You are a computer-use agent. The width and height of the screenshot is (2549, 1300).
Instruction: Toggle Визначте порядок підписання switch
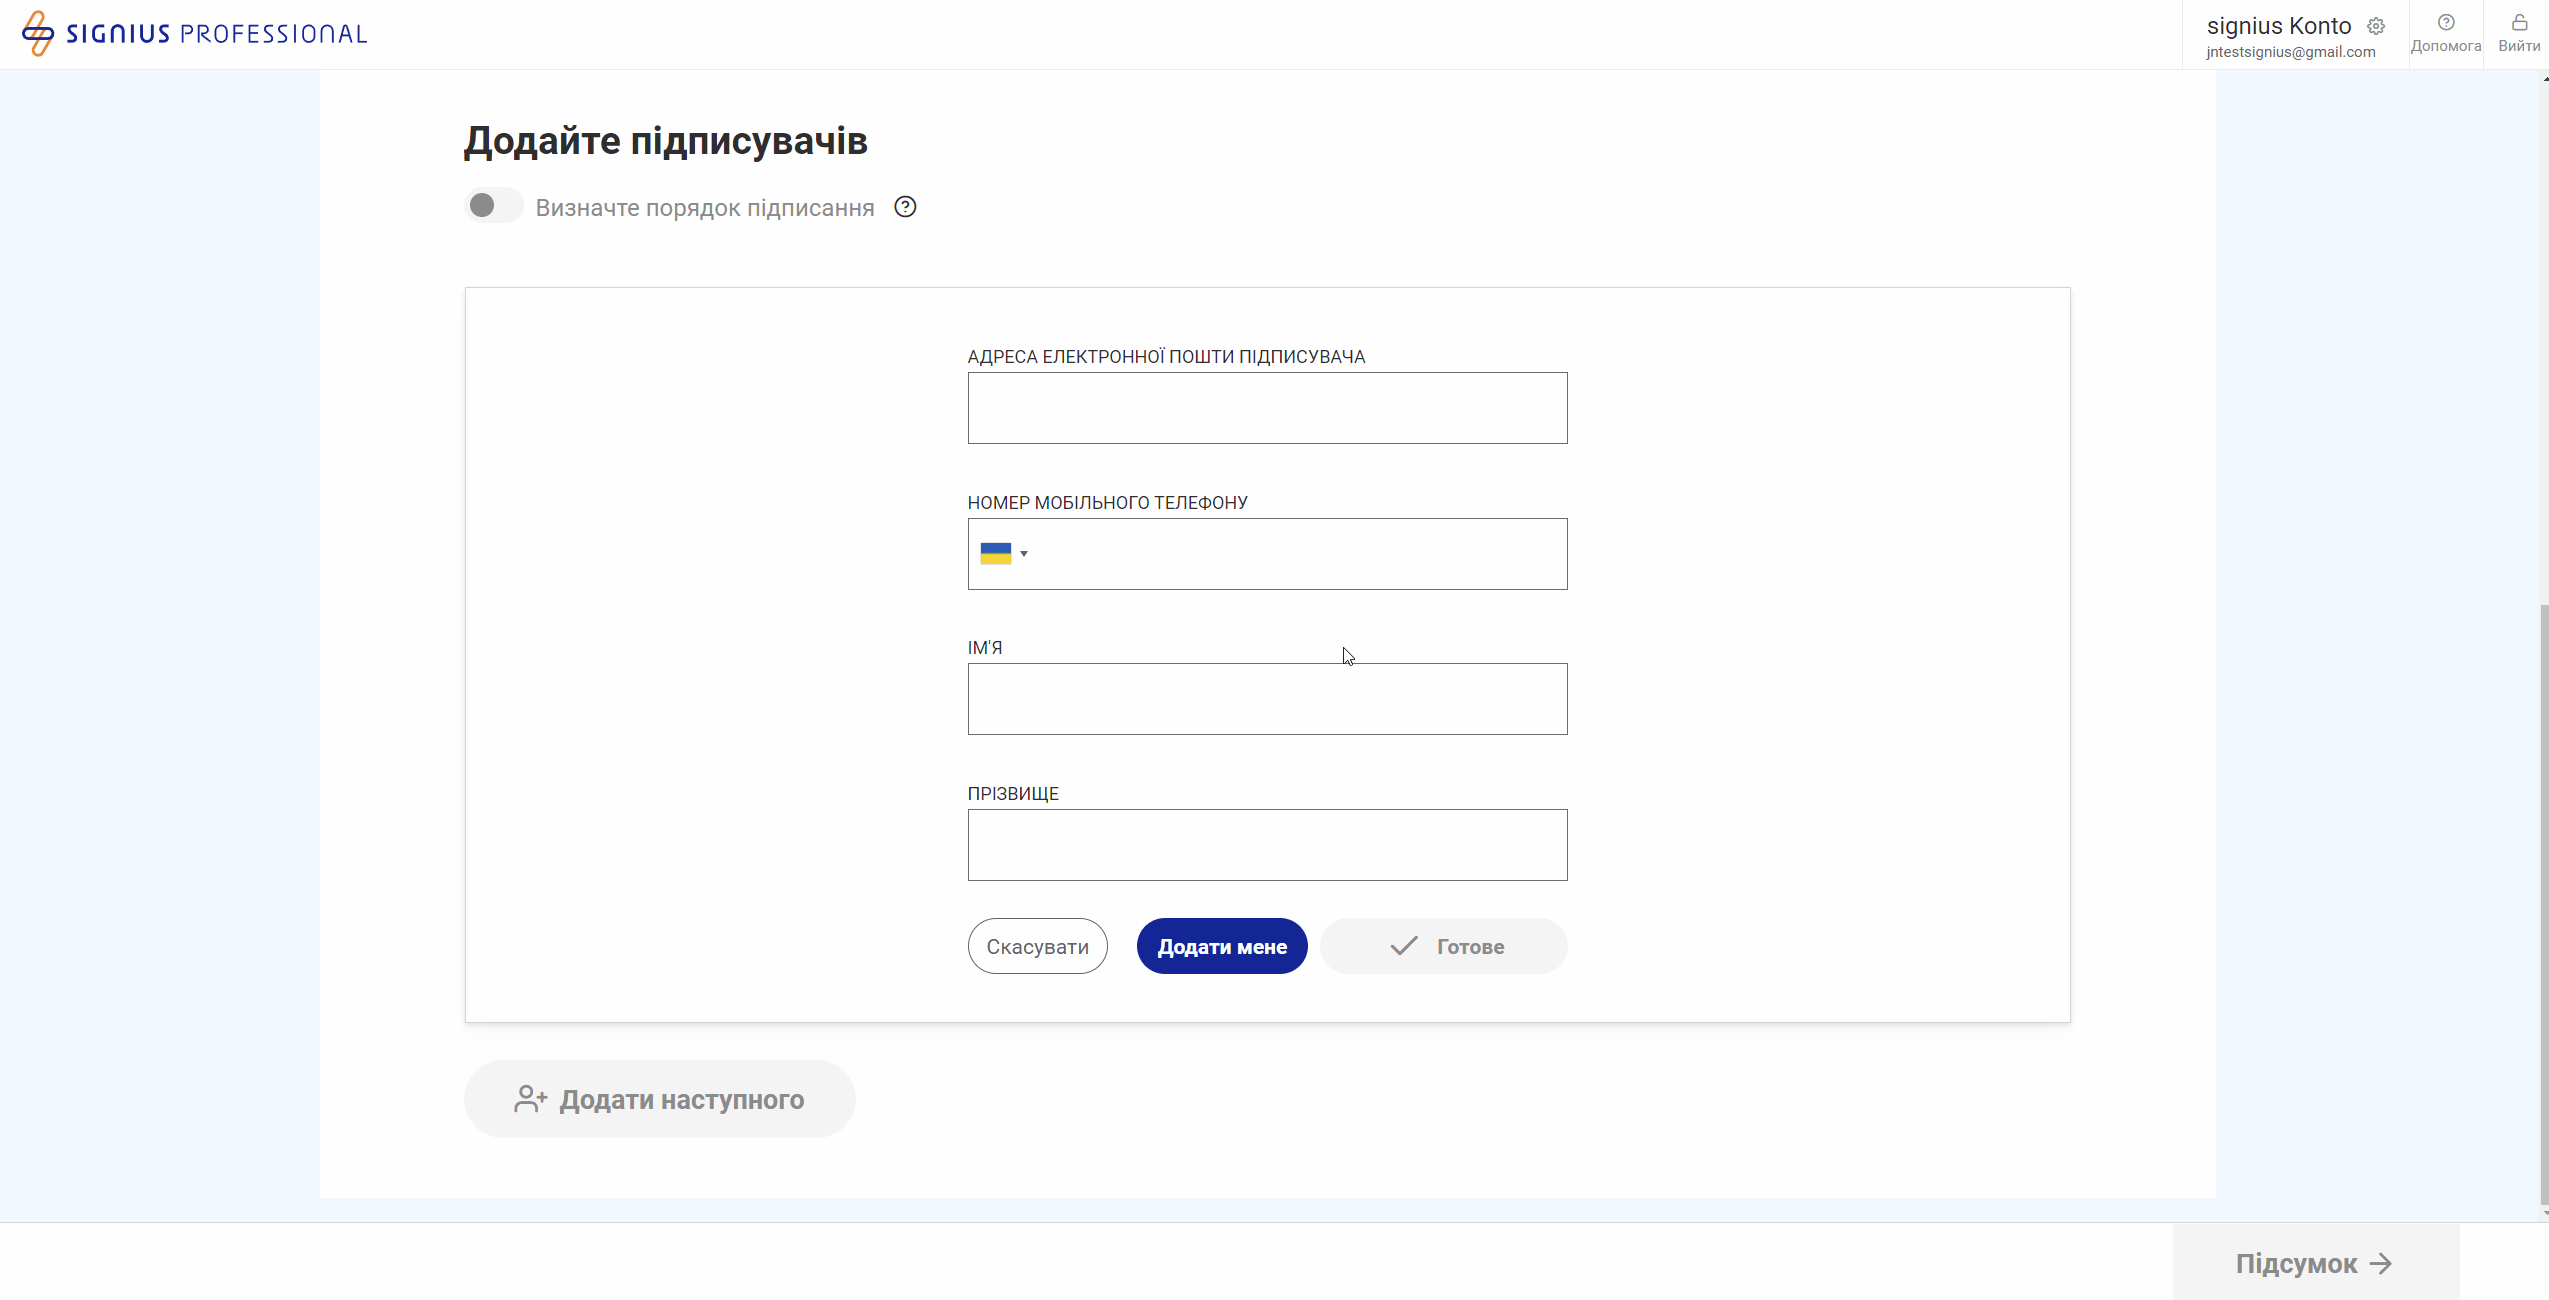coord(493,206)
